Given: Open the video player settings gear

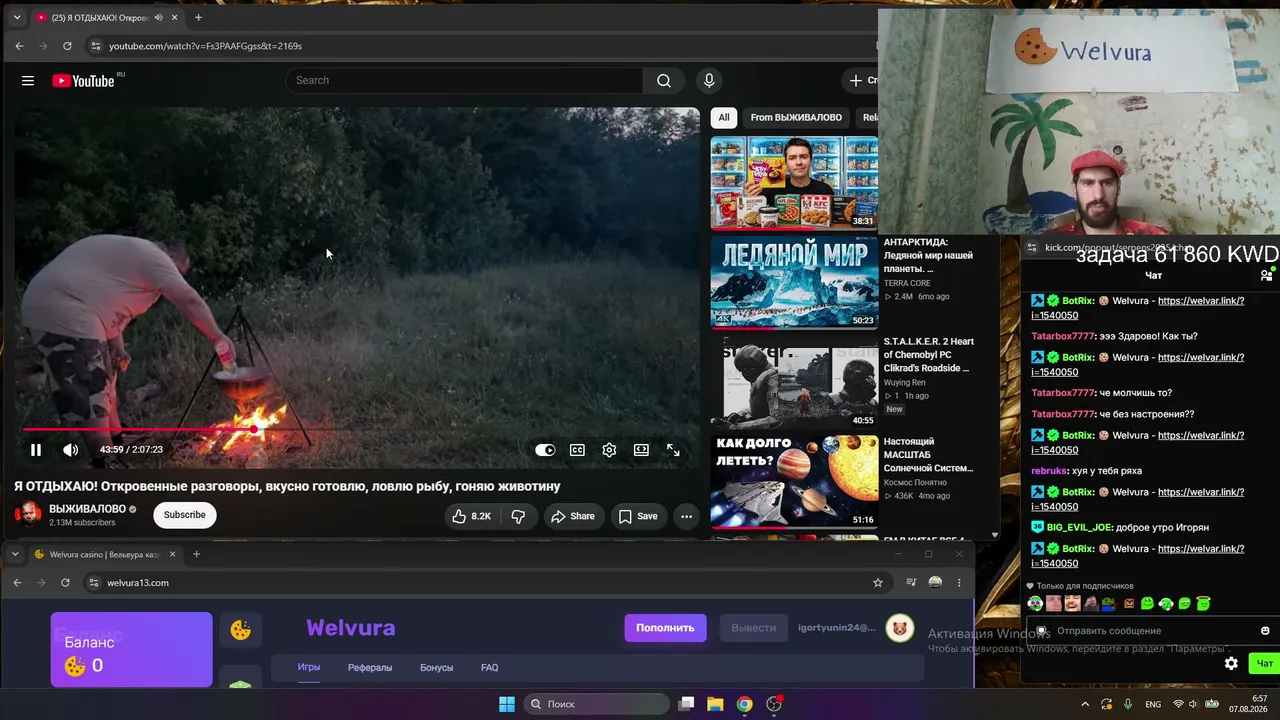Looking at the screenshot, I should (609, 450).
